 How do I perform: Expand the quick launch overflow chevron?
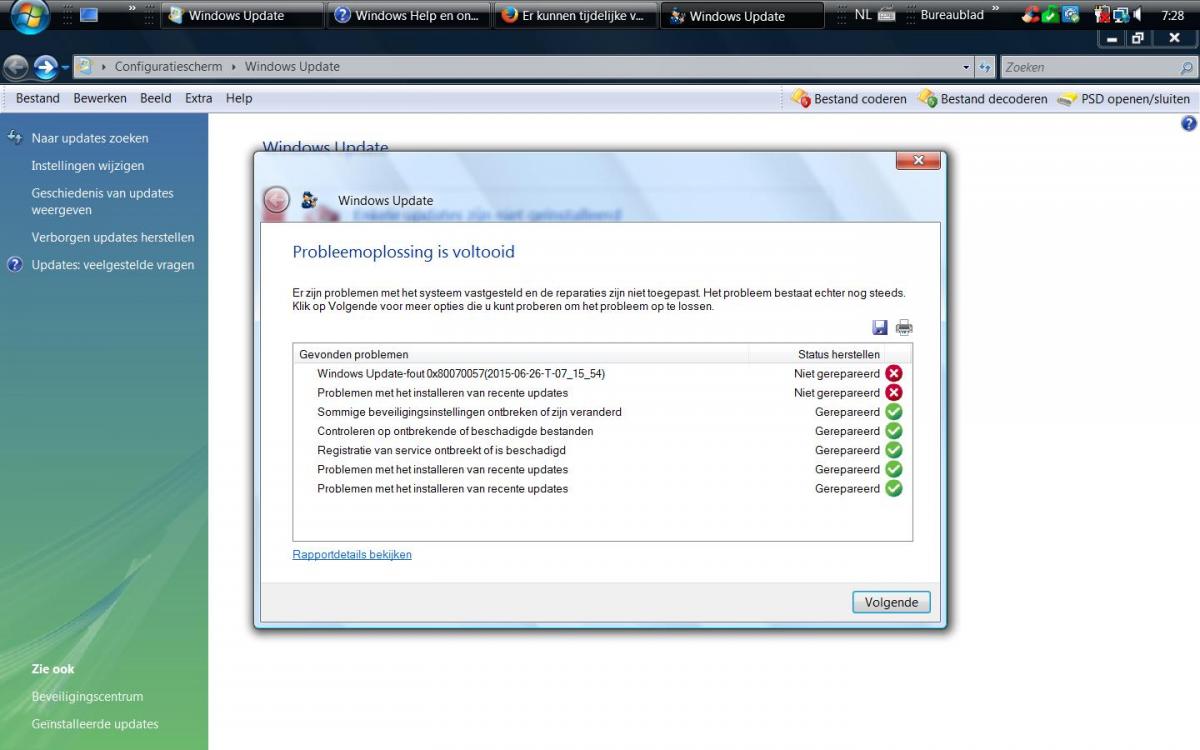(132, 9)
